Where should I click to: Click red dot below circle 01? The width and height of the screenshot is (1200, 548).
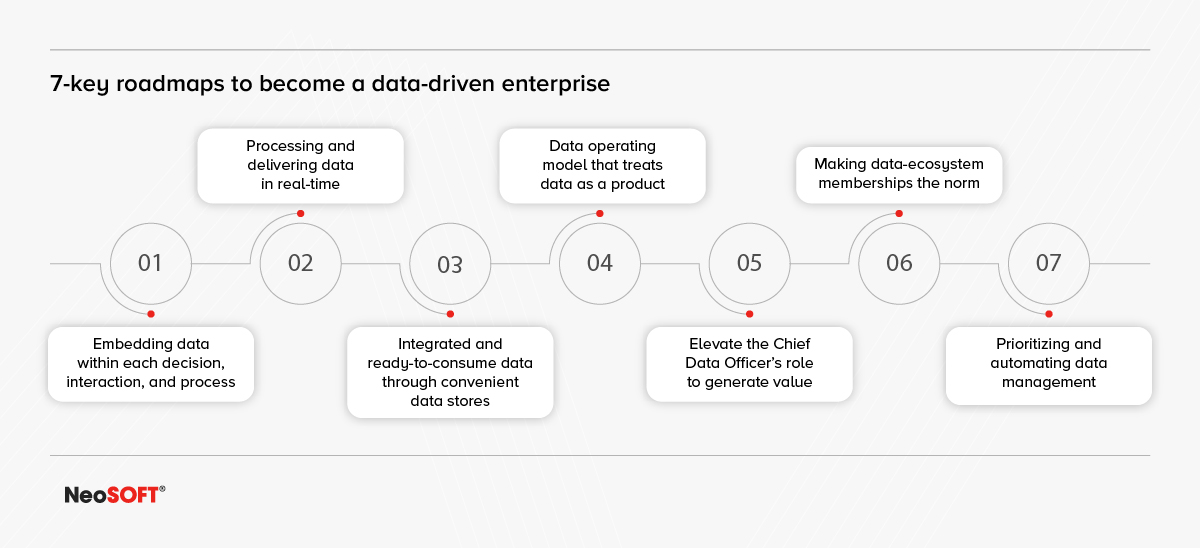pos(150,314)
